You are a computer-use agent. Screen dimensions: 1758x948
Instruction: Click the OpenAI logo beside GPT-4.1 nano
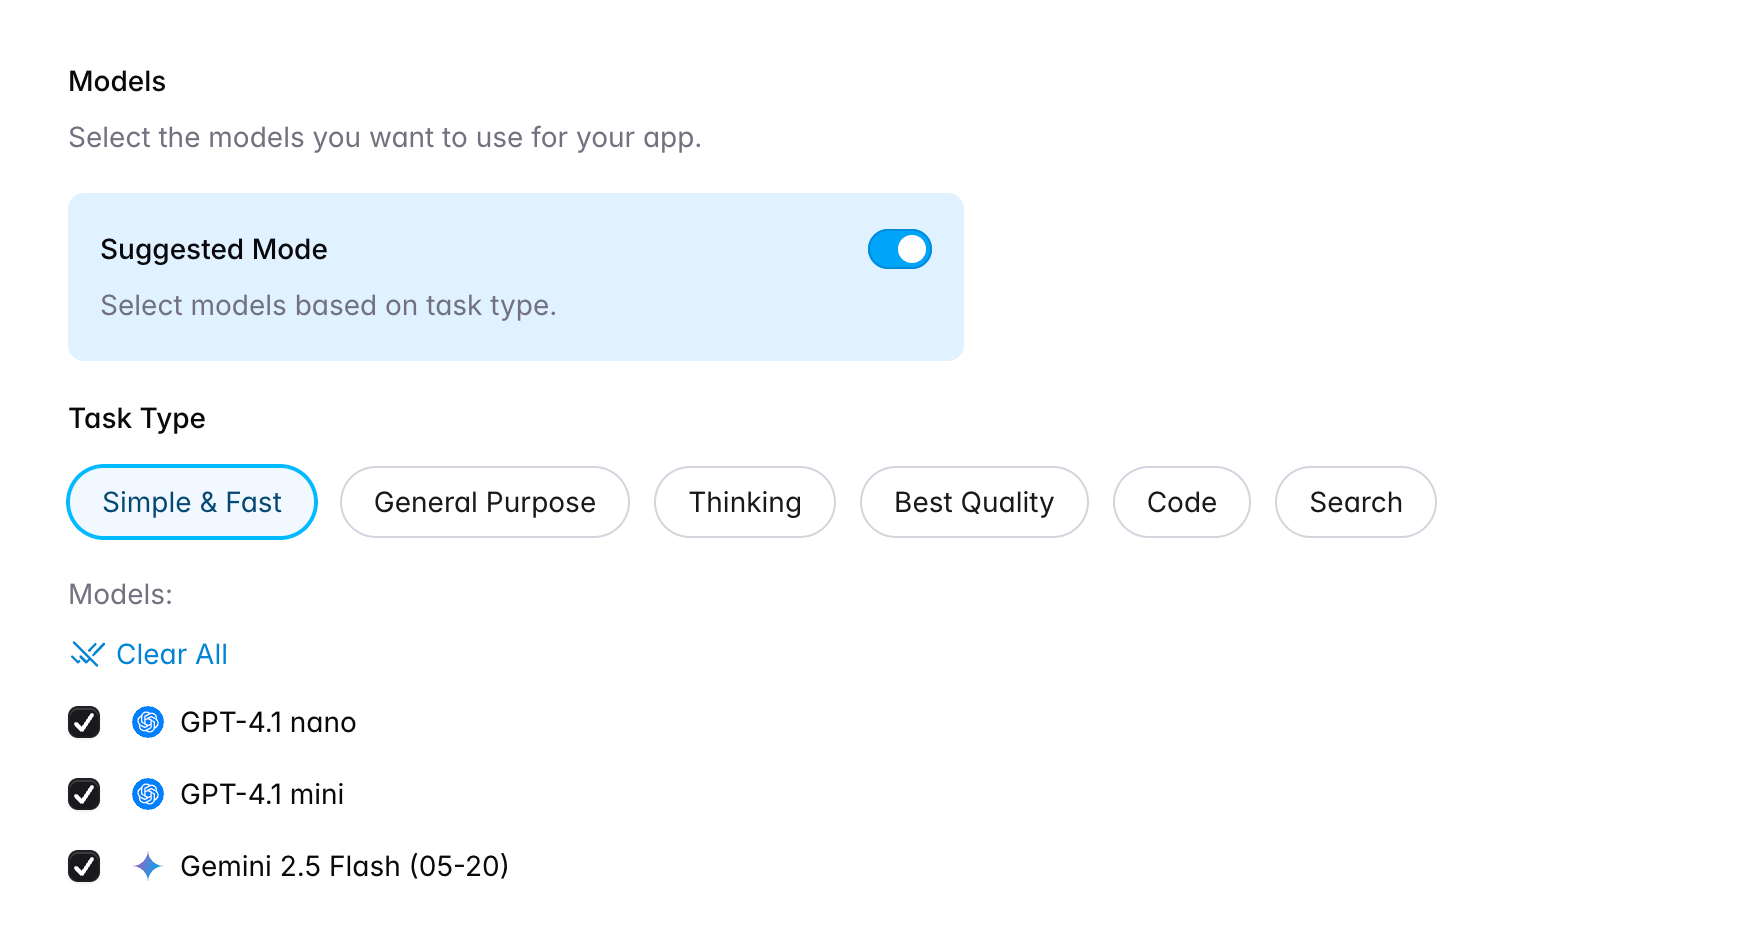[x=148, y=722]
